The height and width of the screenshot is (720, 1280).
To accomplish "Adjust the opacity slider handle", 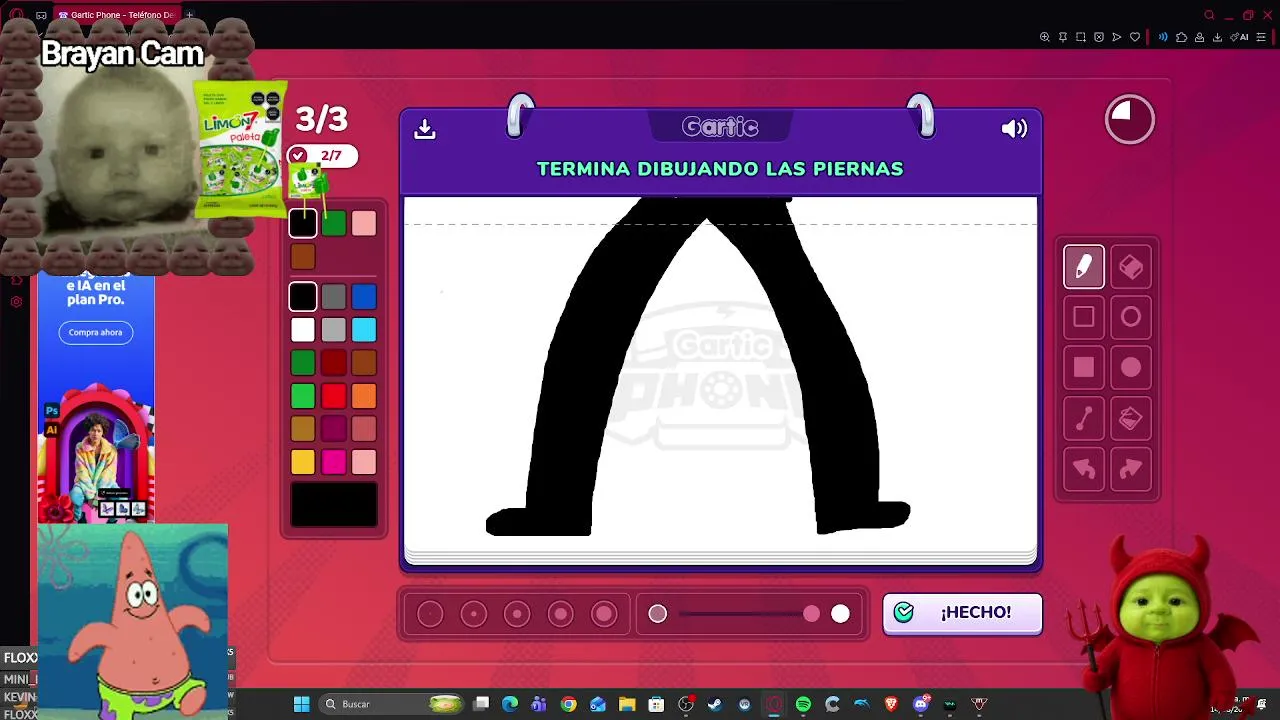I will tap(811, 614).
